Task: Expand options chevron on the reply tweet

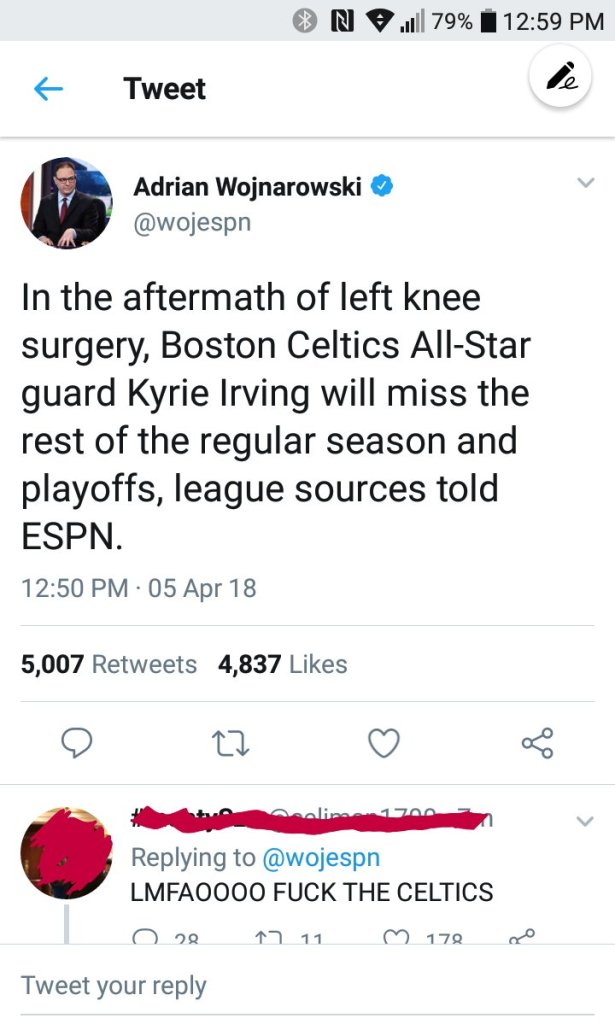Action: click(x=586, y=821)
